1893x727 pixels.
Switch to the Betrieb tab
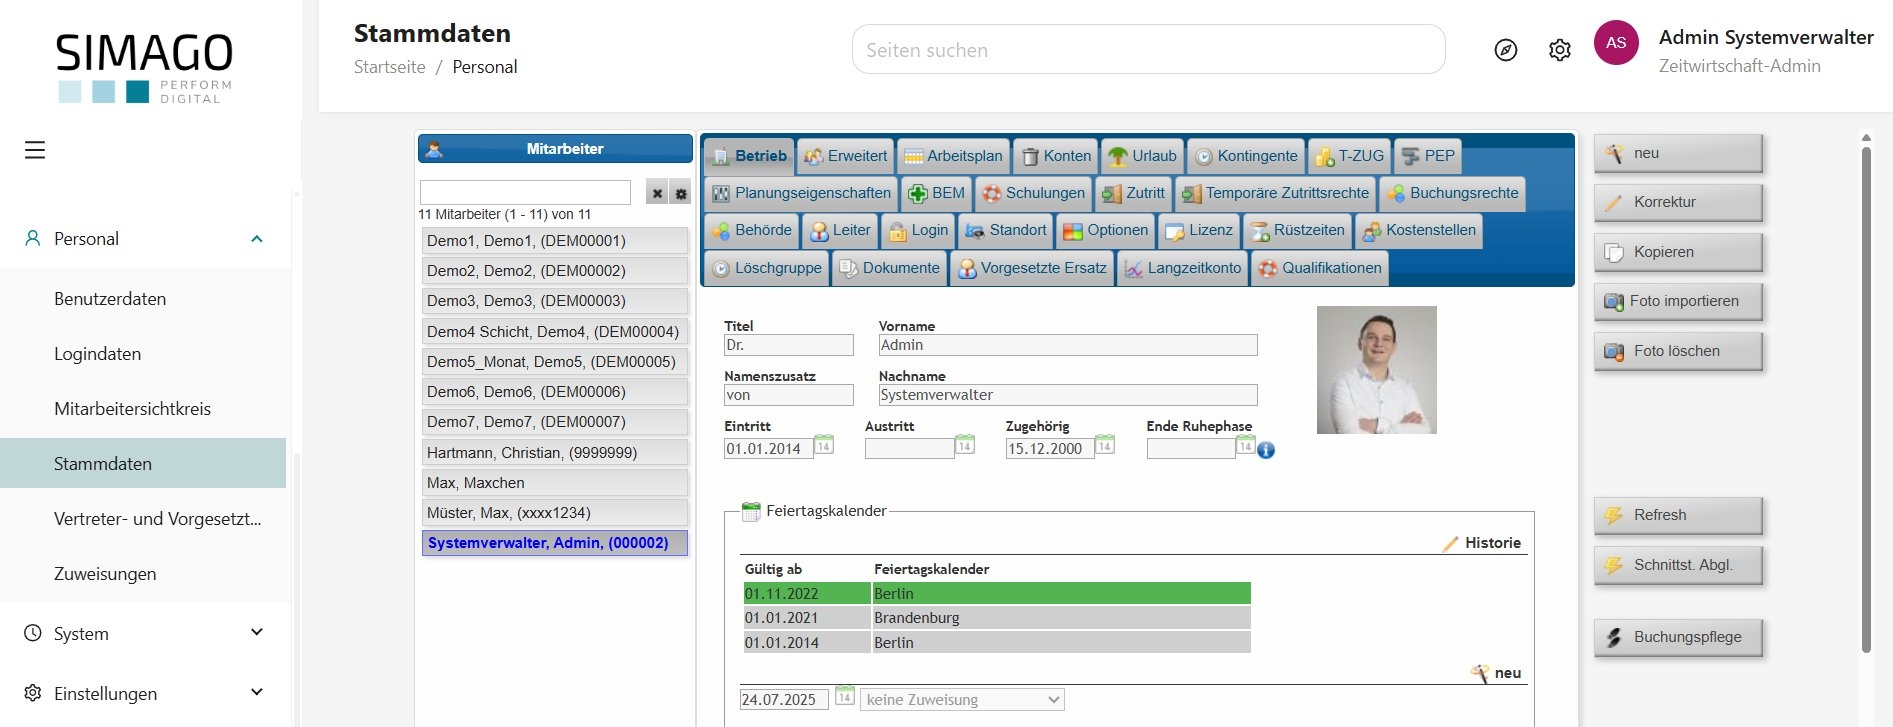tap(749, 156)
